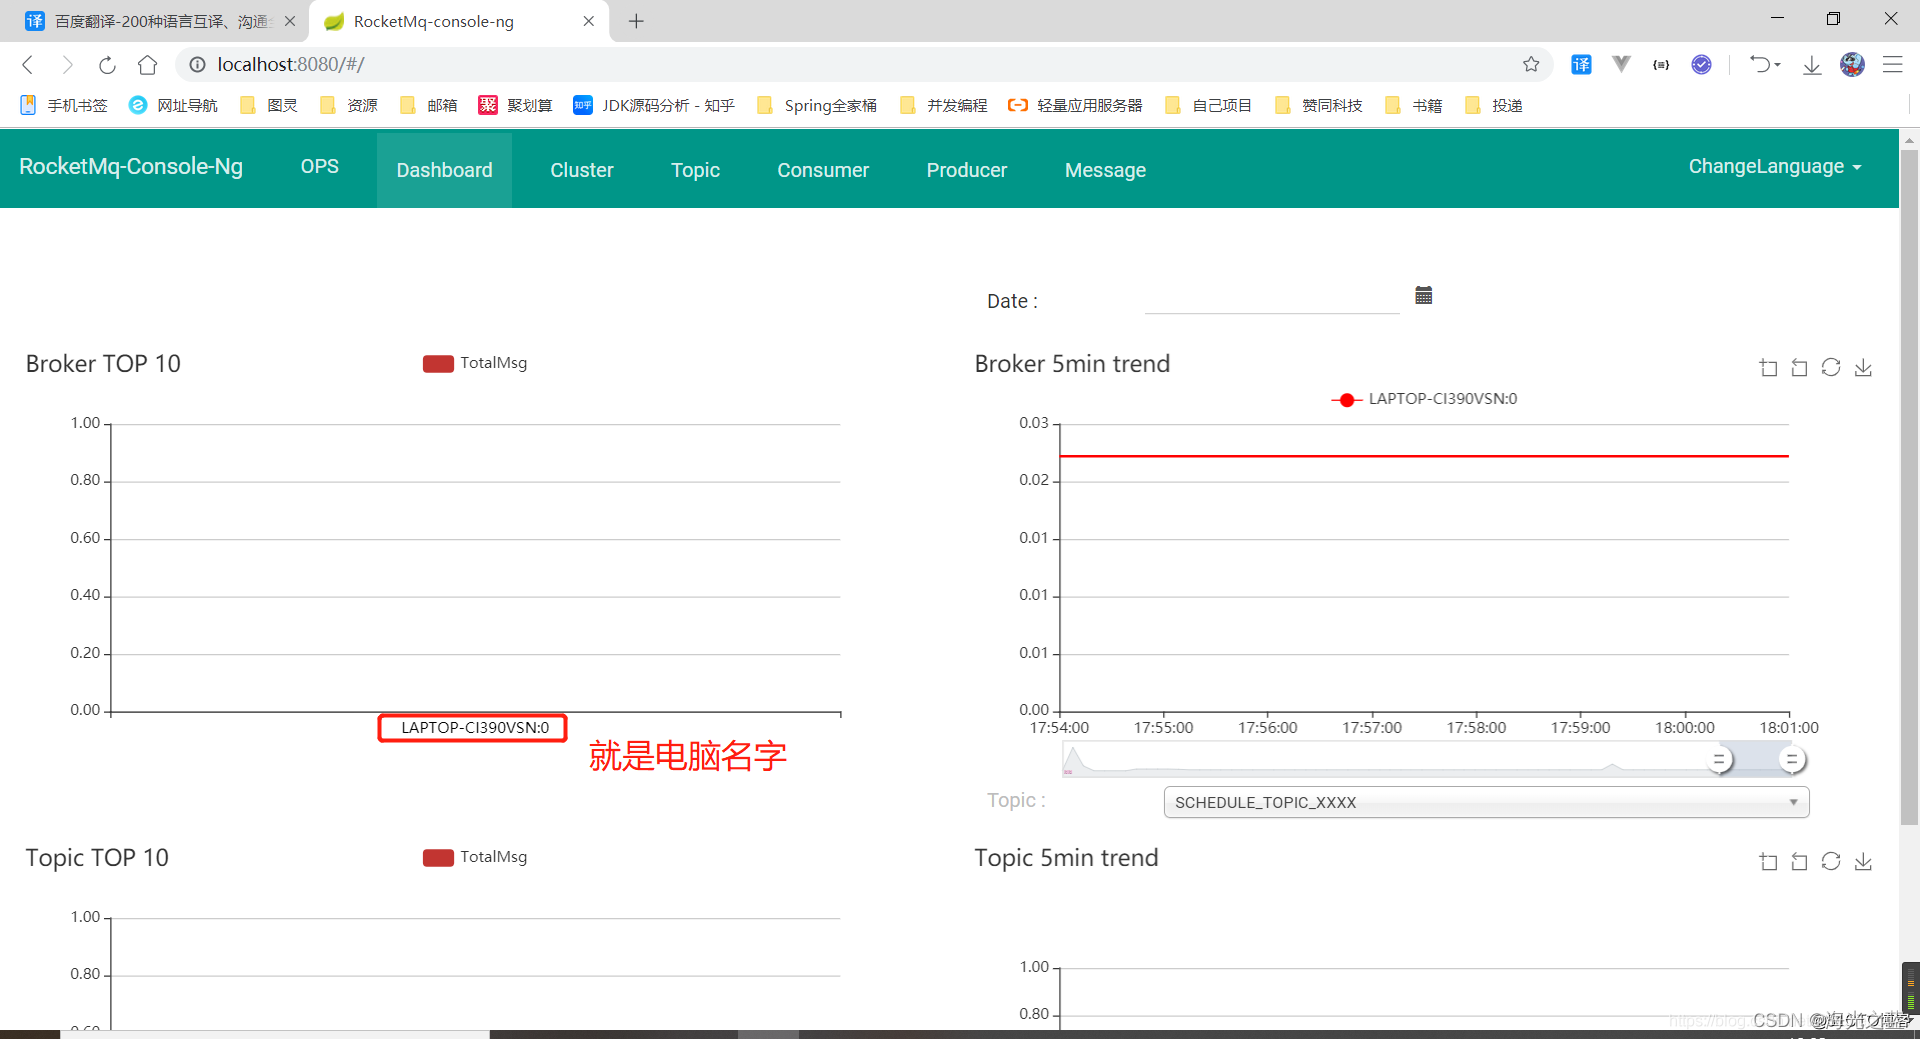Click the browser back arrow
This screenshot has height=1039, width=1920.
pos(28,65)
